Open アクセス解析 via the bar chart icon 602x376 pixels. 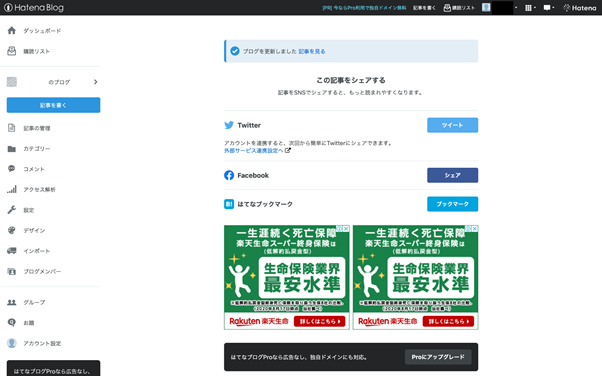[x=12, y=189]
